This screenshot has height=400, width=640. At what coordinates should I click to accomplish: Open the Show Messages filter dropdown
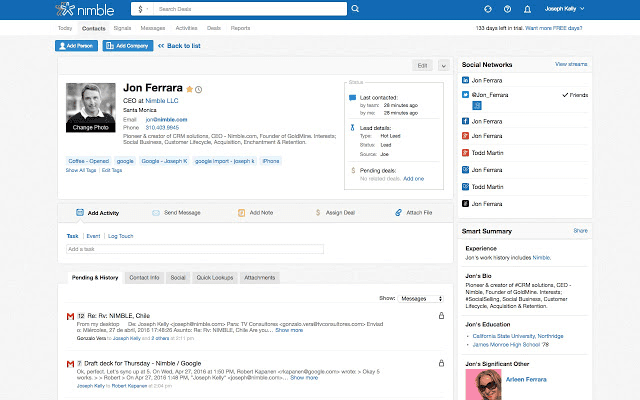pyautogui.click(x=422, y=298)
